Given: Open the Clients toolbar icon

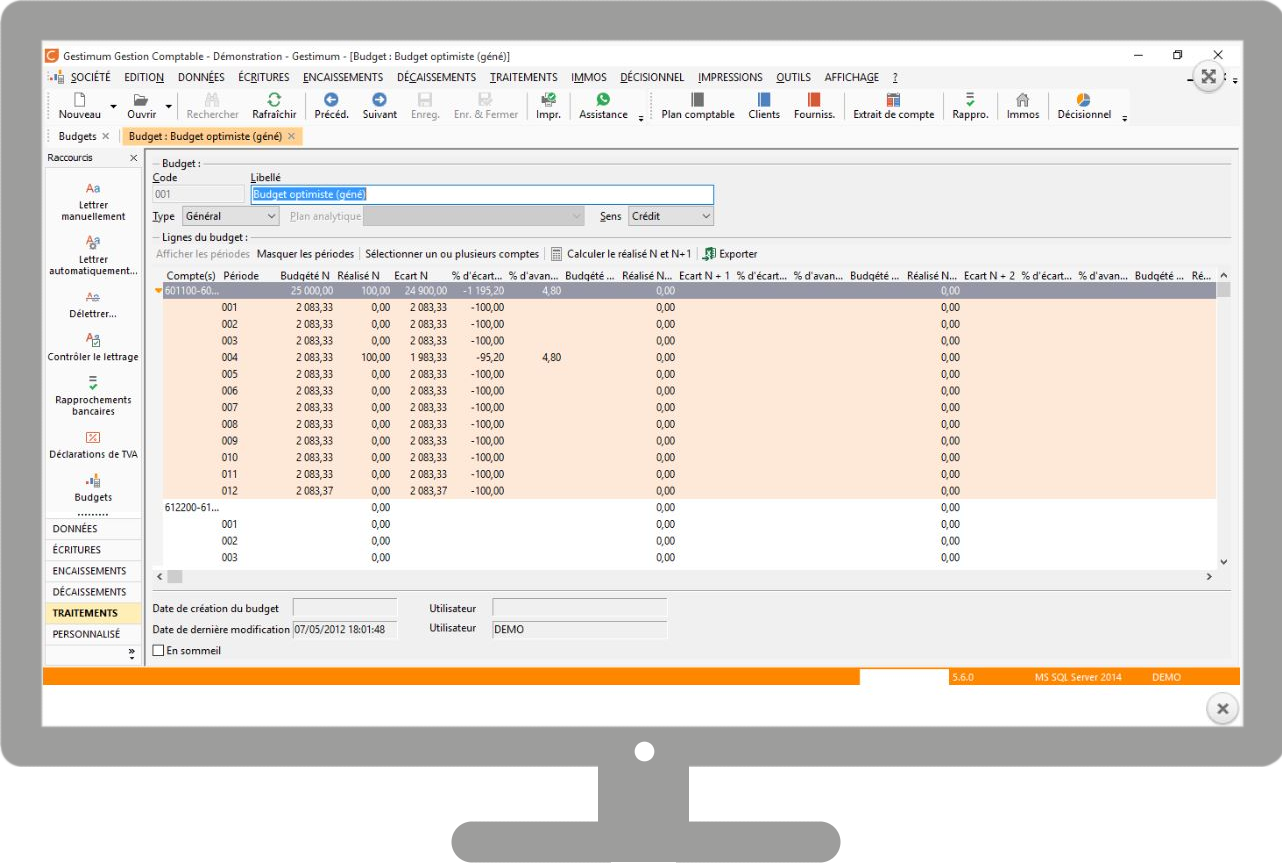Looking at the screenshot, I should coord(764,100).
